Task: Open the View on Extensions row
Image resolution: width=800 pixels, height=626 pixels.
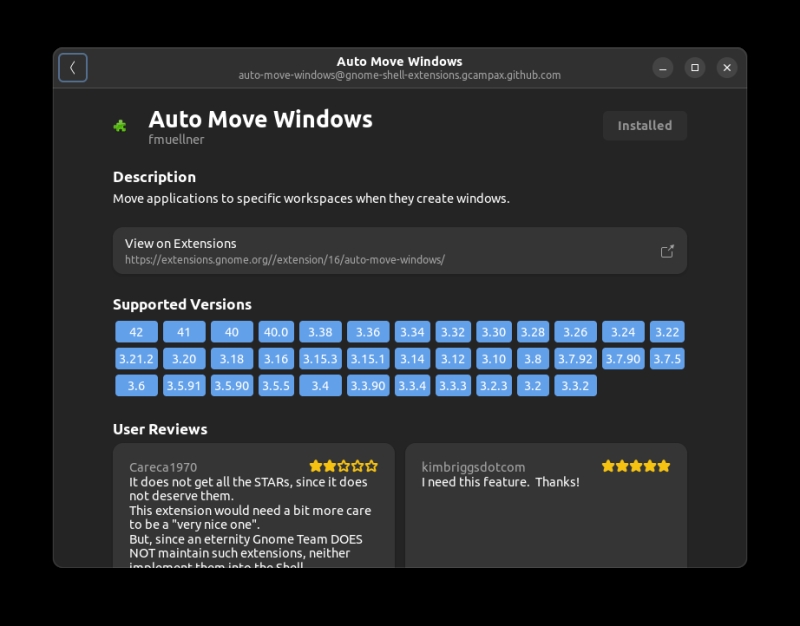Action: [399, 251]
